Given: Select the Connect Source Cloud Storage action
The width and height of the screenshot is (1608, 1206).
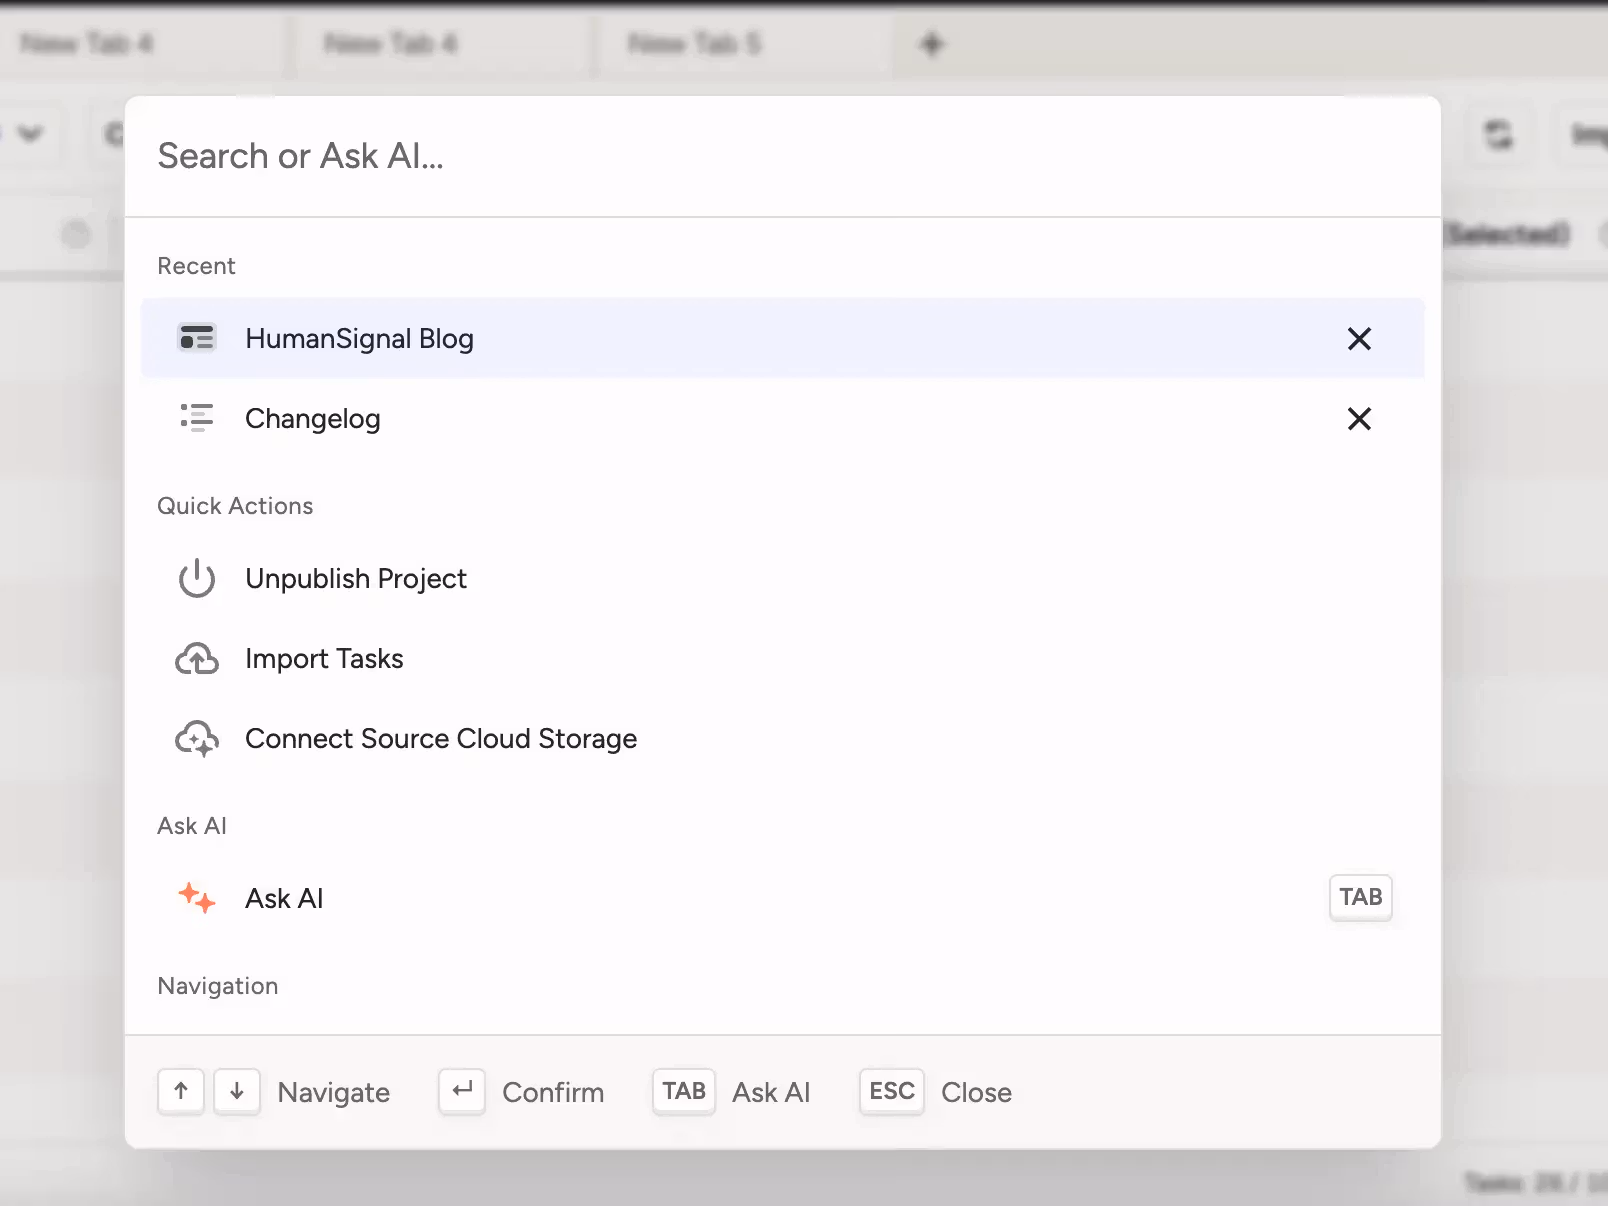Looking at the screenshot, I should coord(440,738).
